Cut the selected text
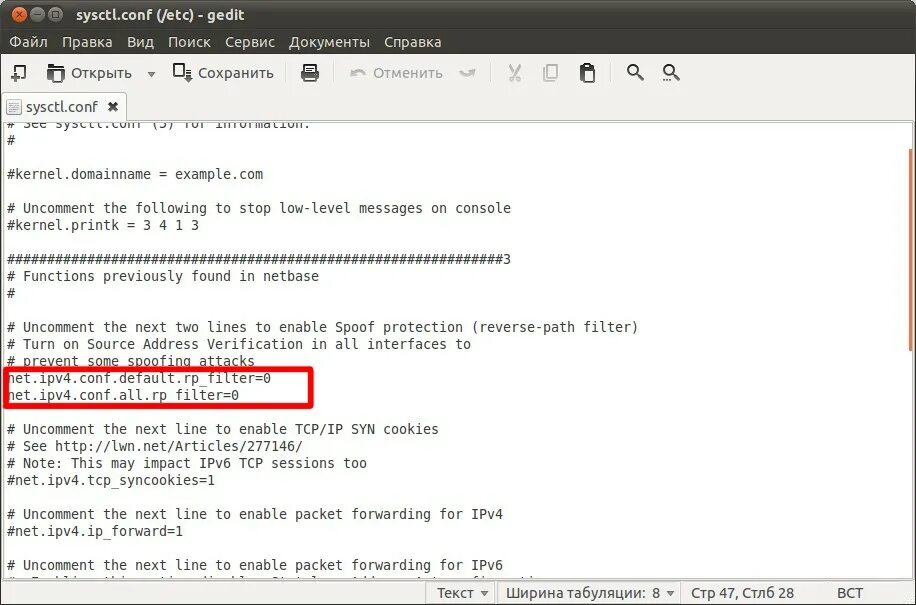Image resolution: width=916 pixels, height=605 pixels. [x=514, y=72]
